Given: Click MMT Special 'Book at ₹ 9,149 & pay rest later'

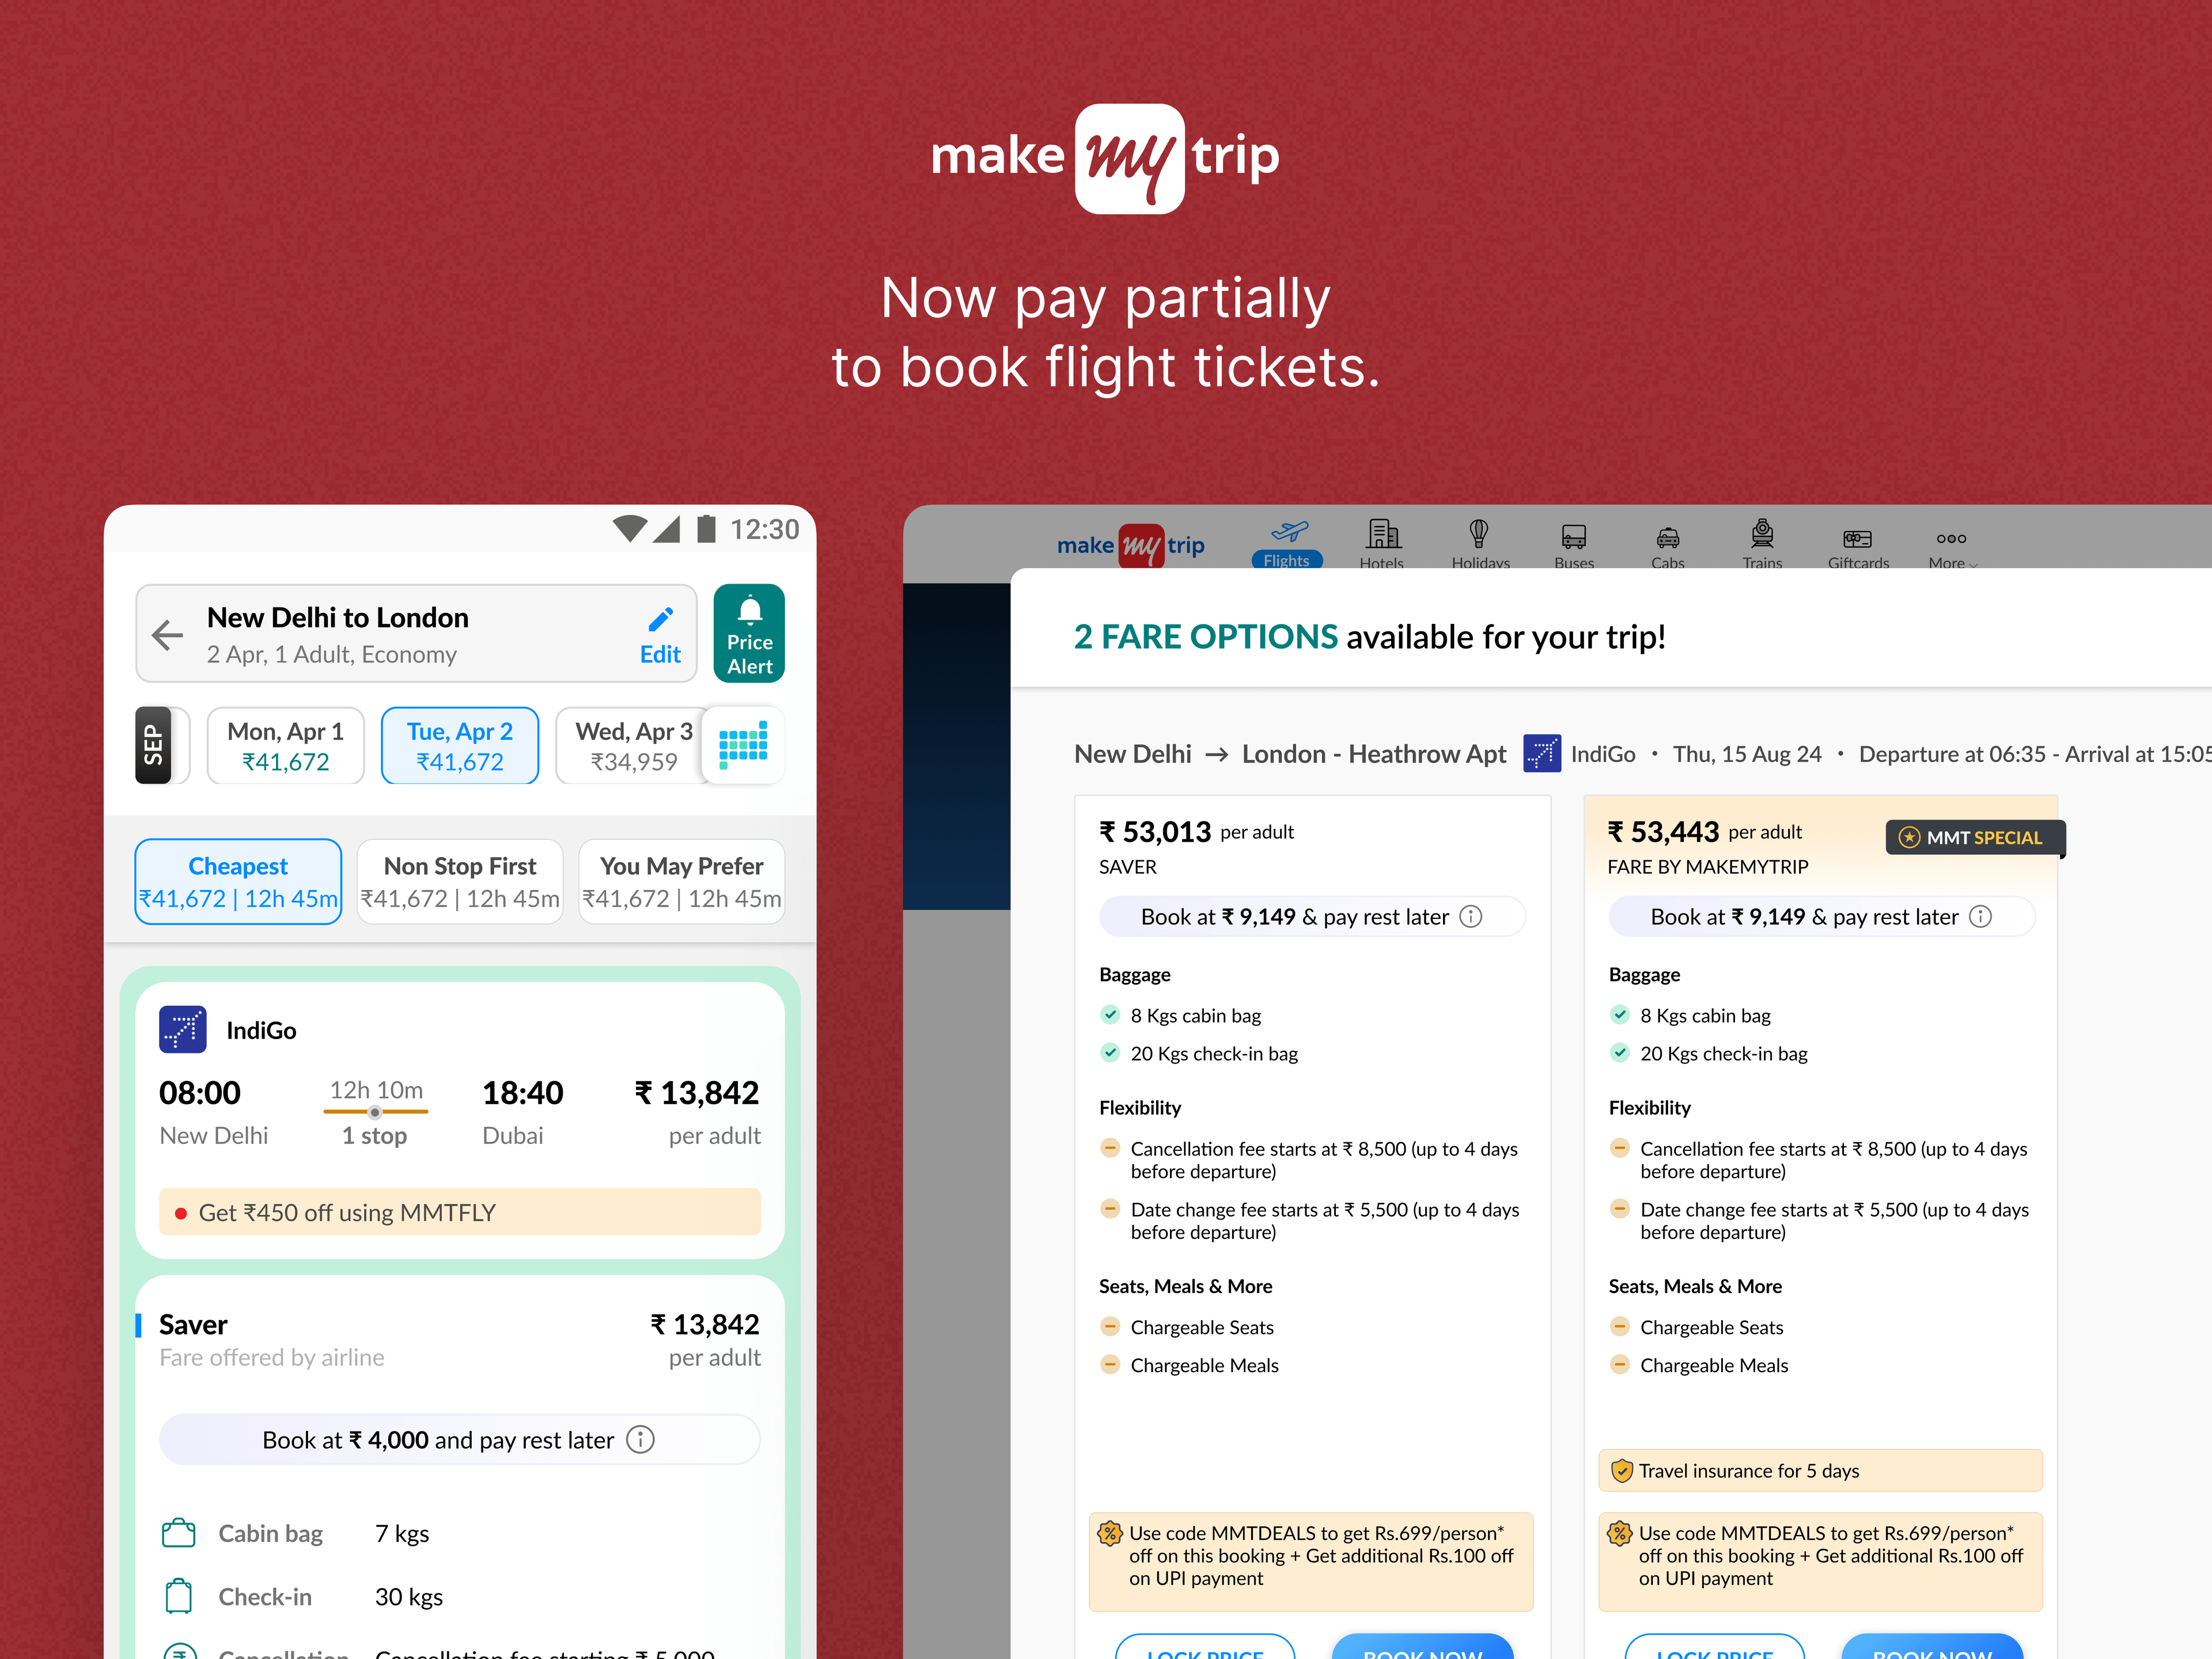Looking at the screenshot, I should [x=1821, y=917].
